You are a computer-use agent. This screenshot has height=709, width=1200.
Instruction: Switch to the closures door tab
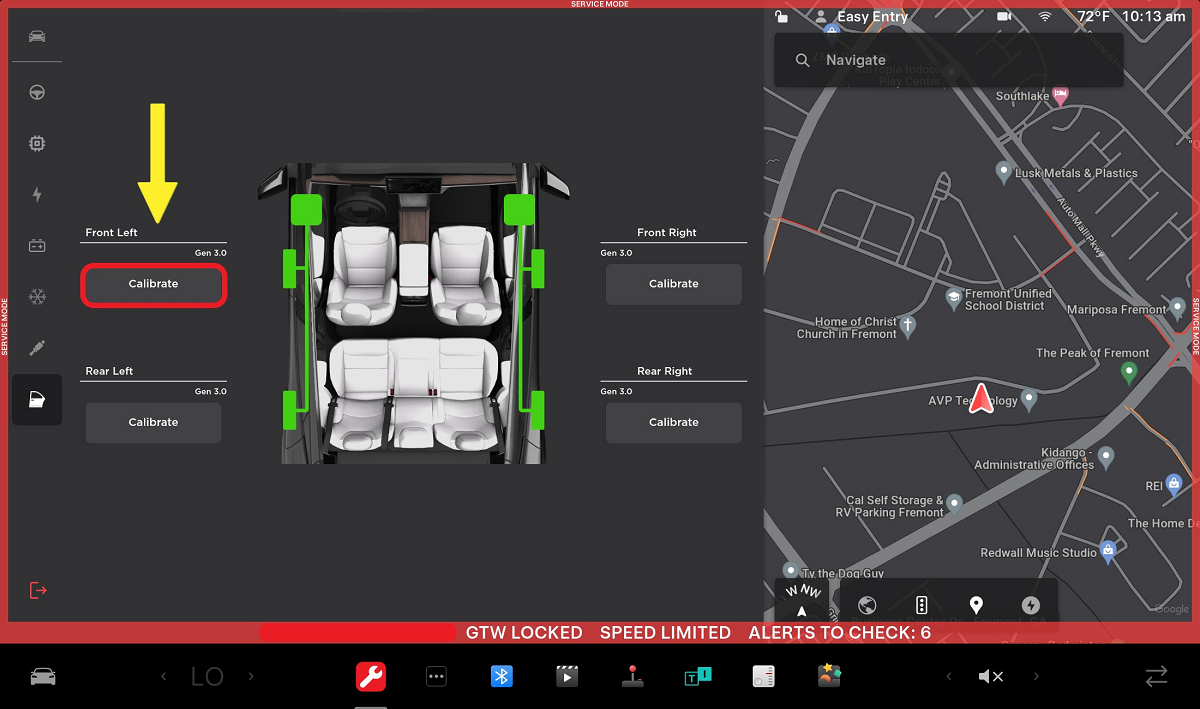(x=37, y=400)
